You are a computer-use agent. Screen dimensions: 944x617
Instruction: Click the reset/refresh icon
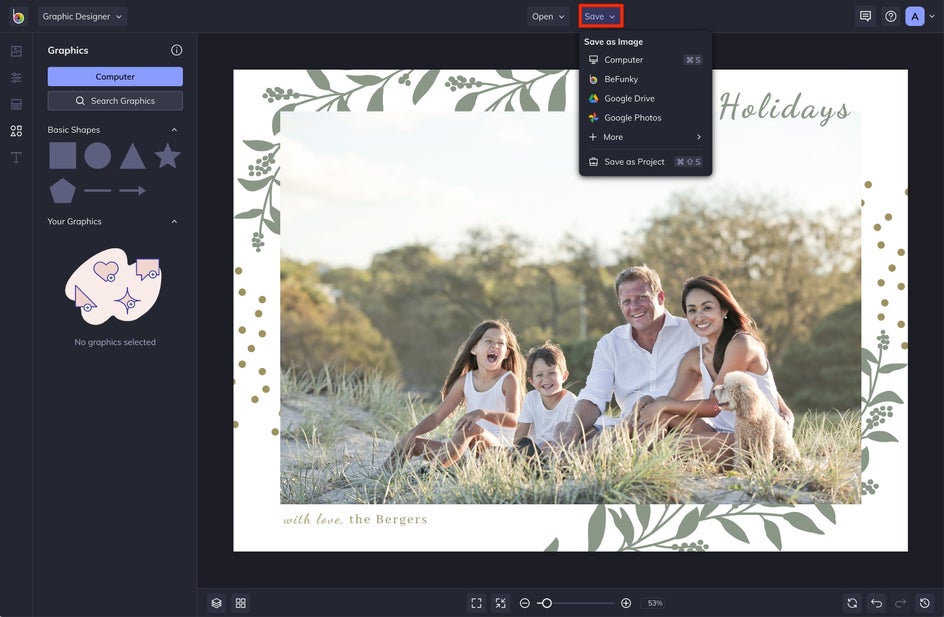click(852, 603)
